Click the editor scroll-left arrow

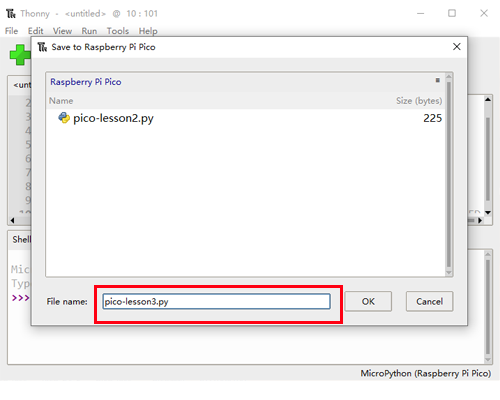tap(12, 220)
